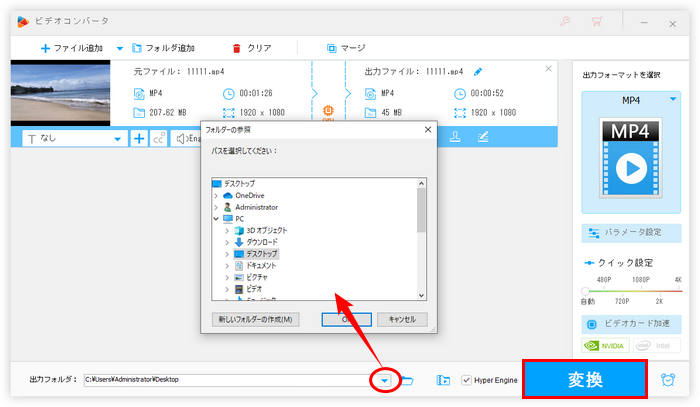Screen dimensions: 700x407
Task: Select ピクチャ folder
Action: point(257,277)
